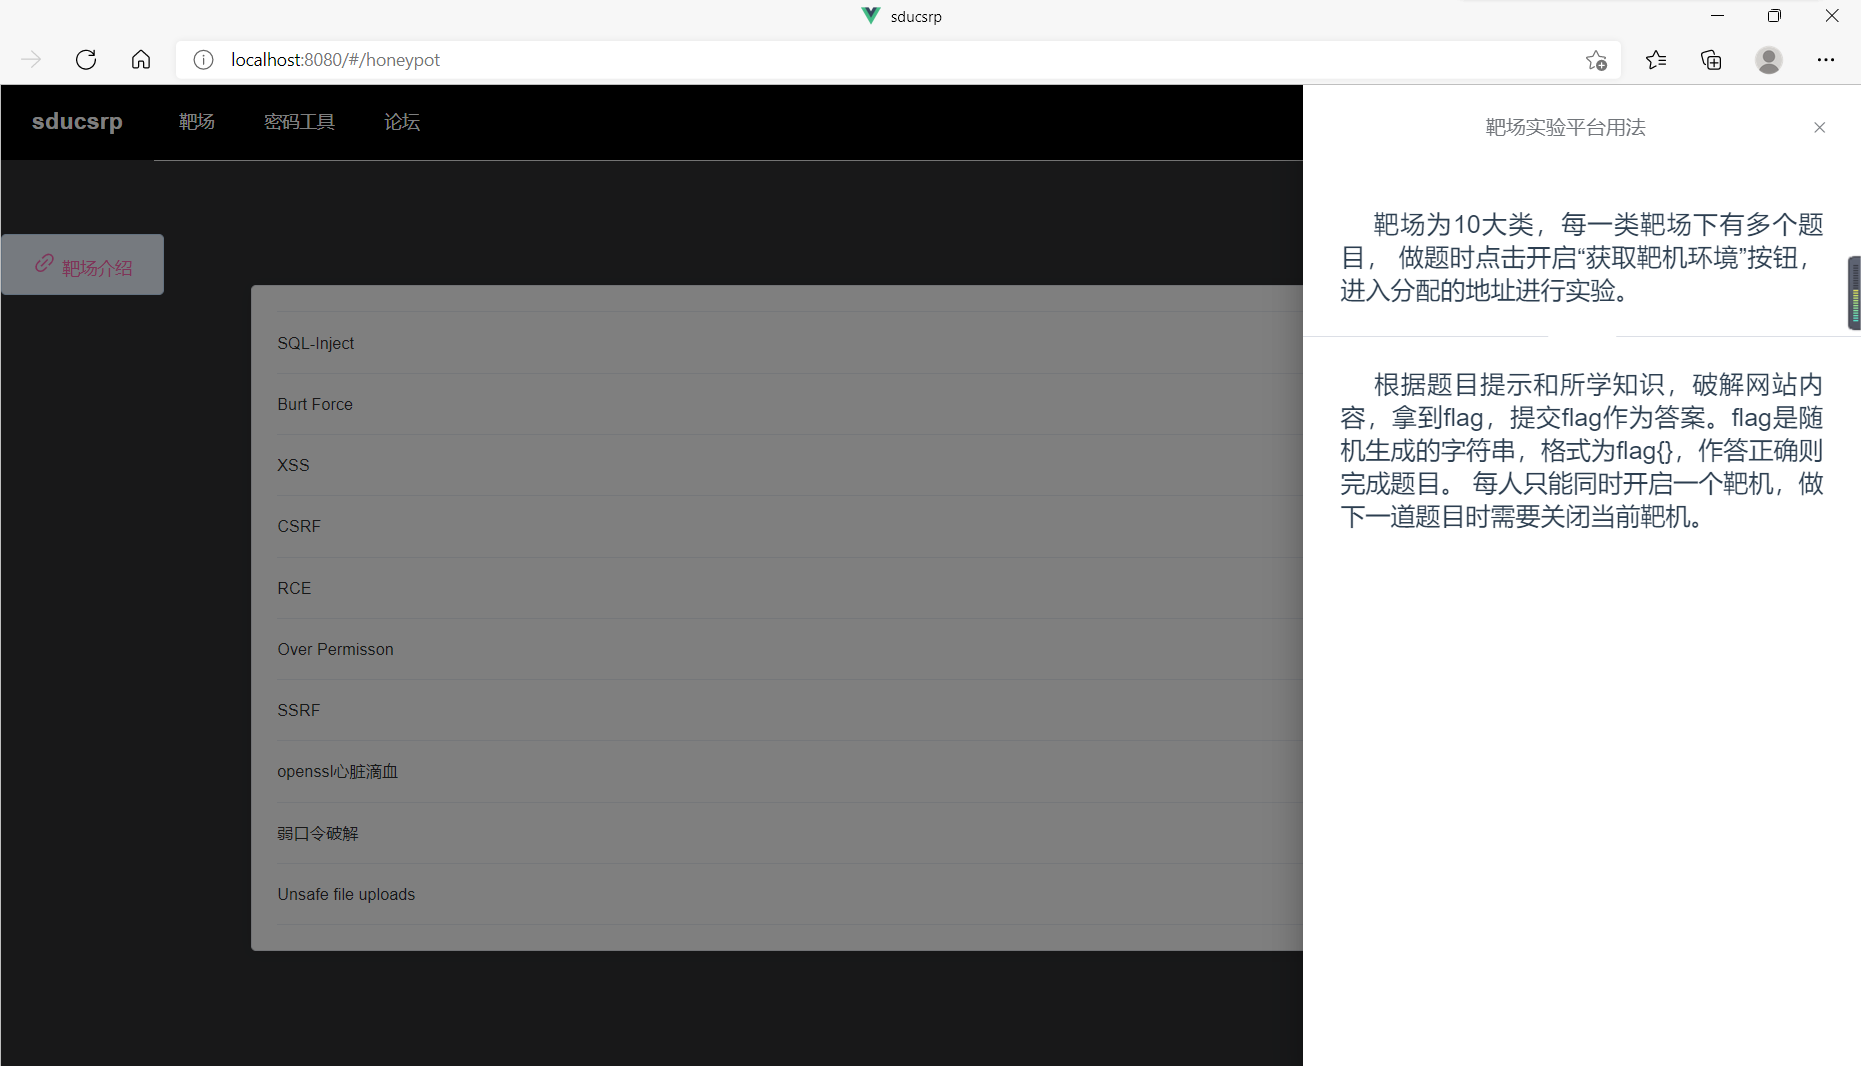Image resolution: width=1861 pixels, height=1066 pixels.
Task: Close the browser window
Action: pyautogui.click(x=1832, y=16)
